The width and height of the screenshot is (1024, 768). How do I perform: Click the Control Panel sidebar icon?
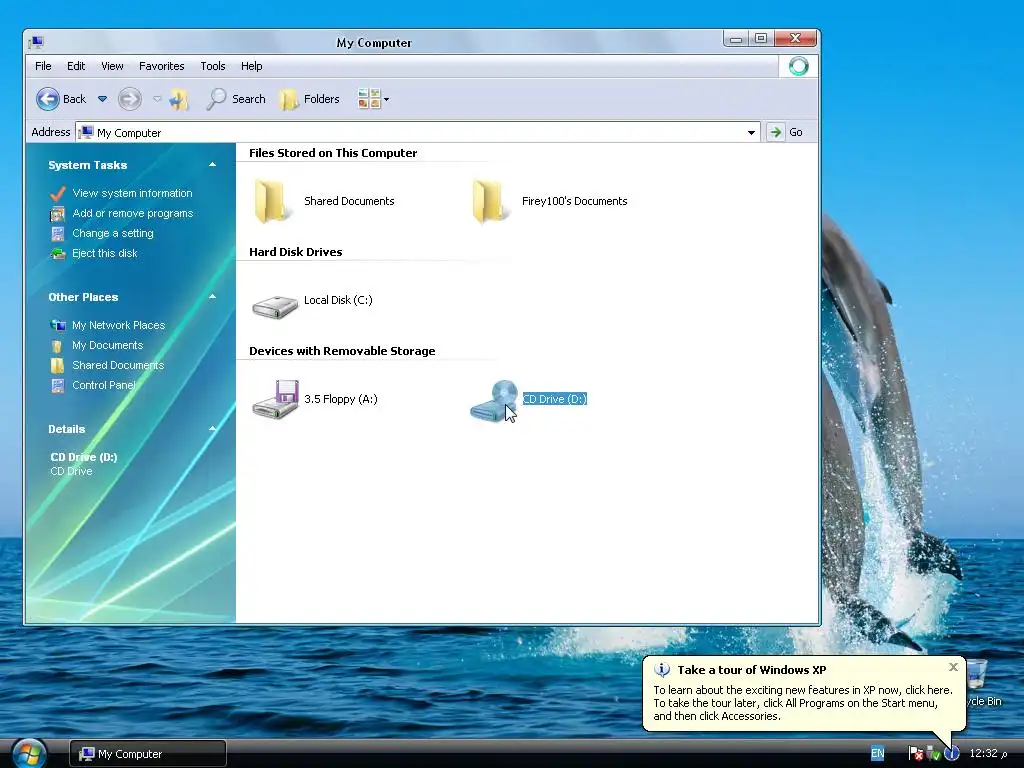57,386
